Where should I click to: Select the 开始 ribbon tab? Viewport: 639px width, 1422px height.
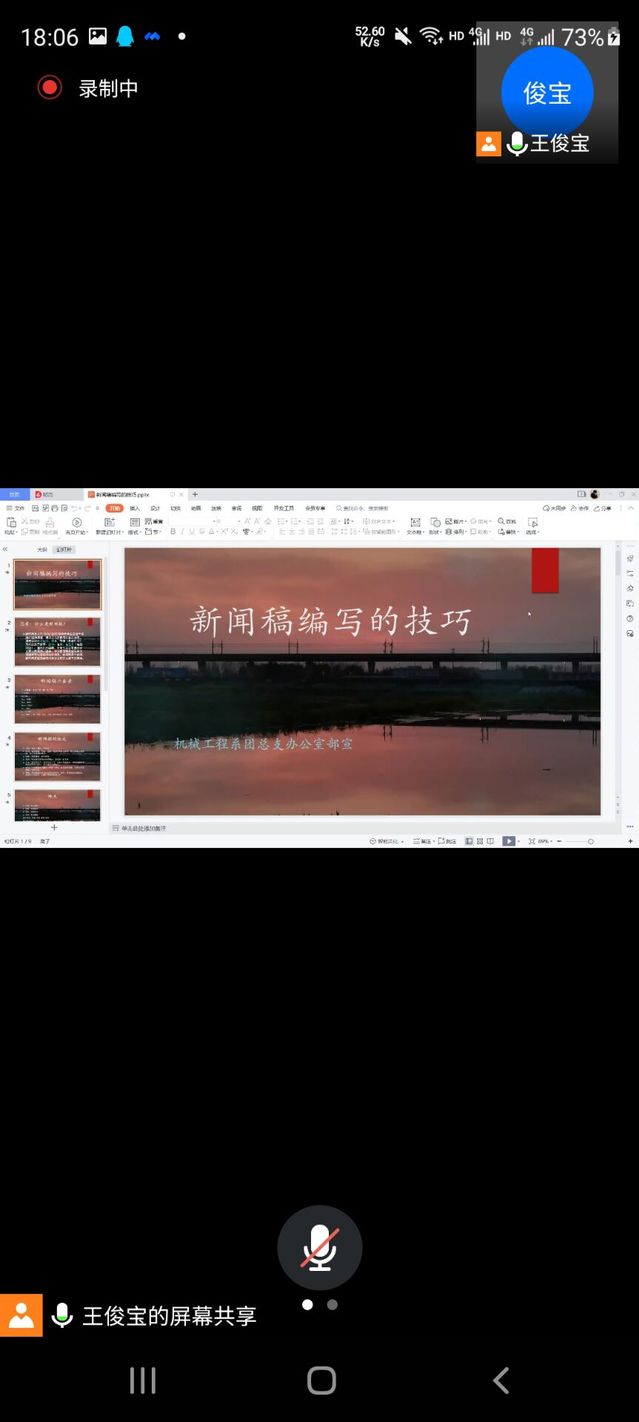pos(115,508)
